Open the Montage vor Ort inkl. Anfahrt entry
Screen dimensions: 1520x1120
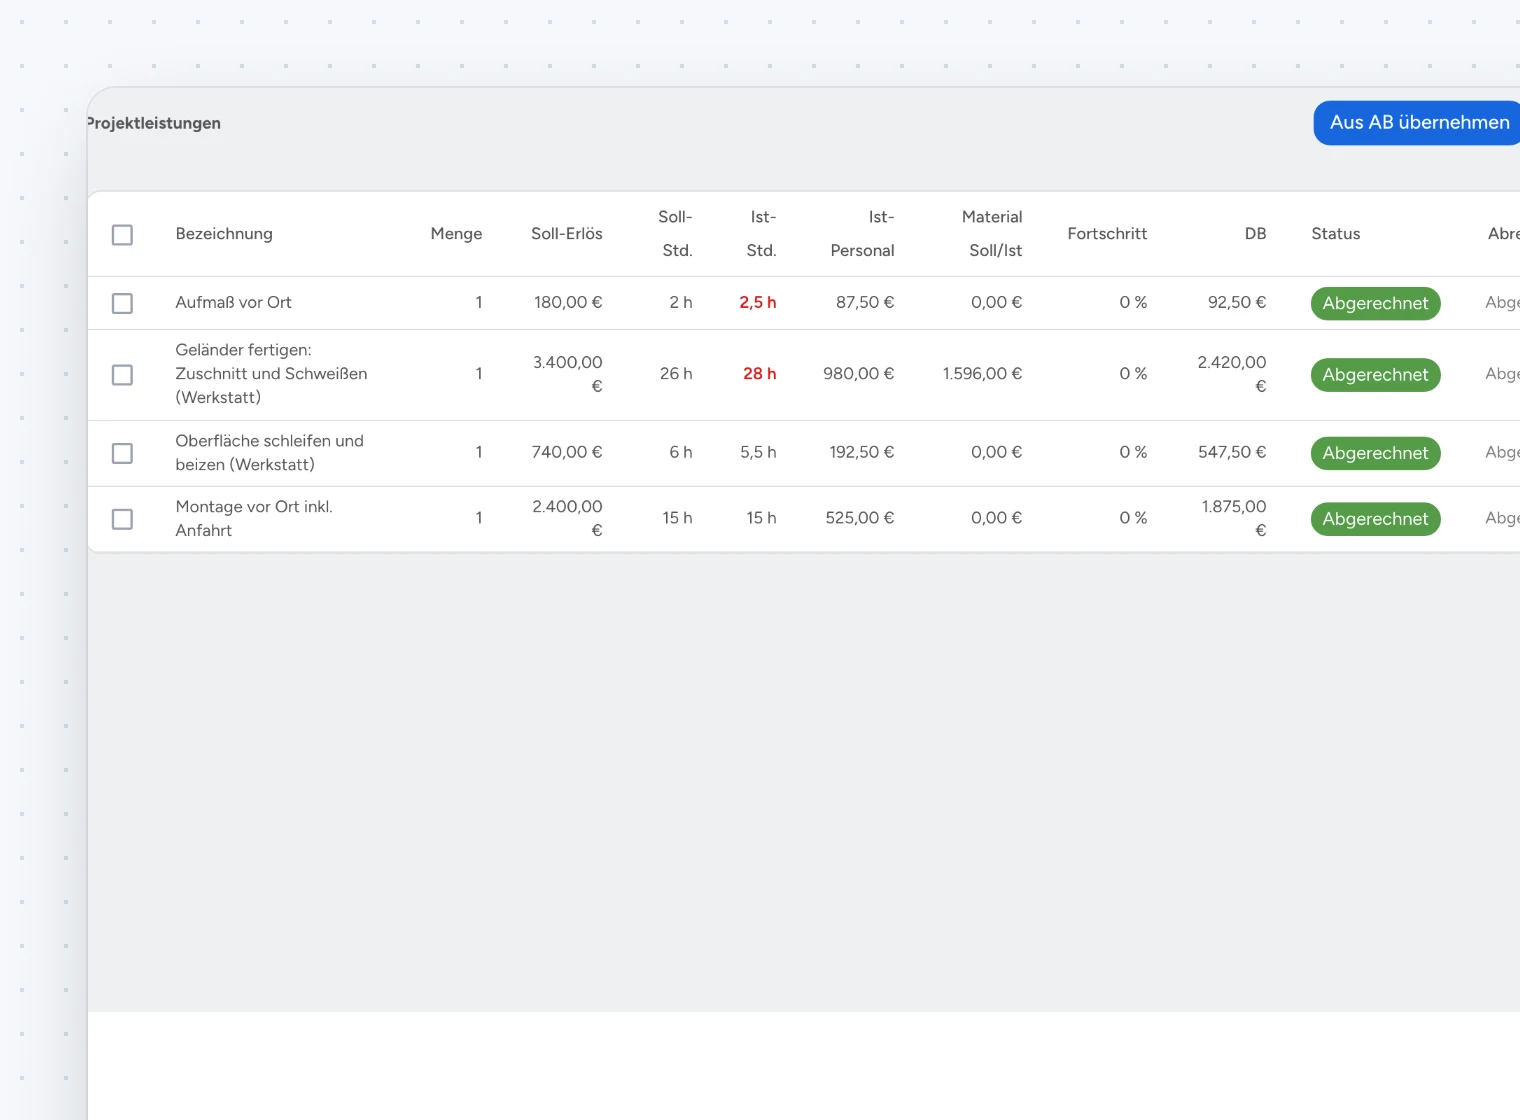coord(254,519)
